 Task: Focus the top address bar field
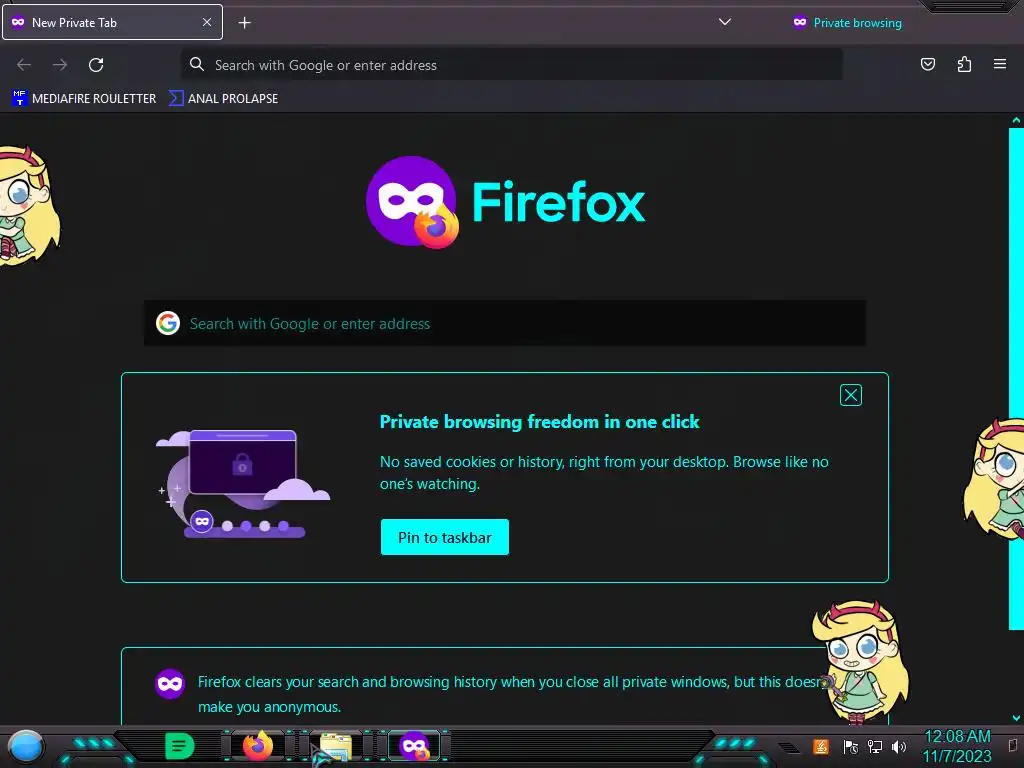click(x=511, y=65)
